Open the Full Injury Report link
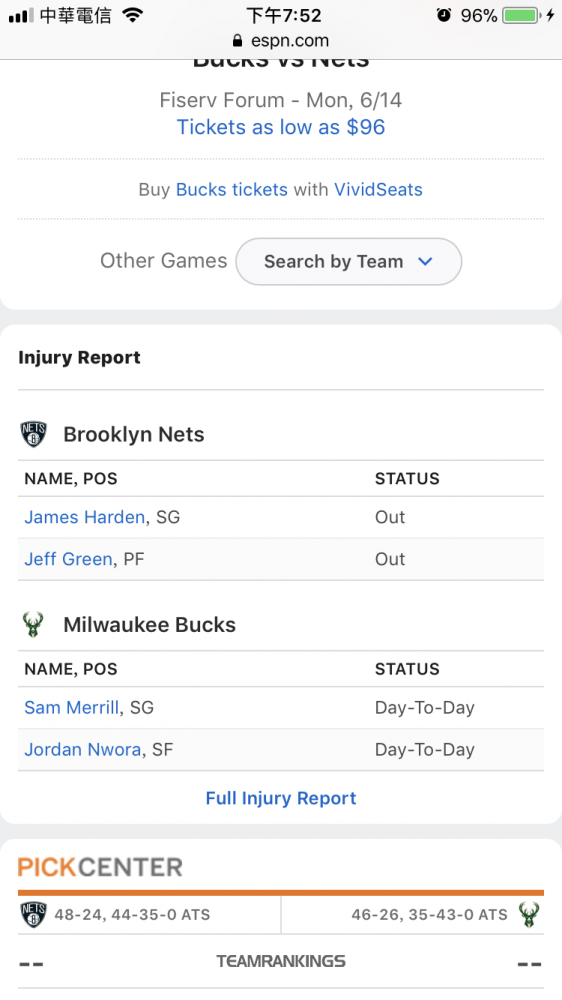Image resolution: width=562 pixels, height=1000 pixels. [281, 798]
